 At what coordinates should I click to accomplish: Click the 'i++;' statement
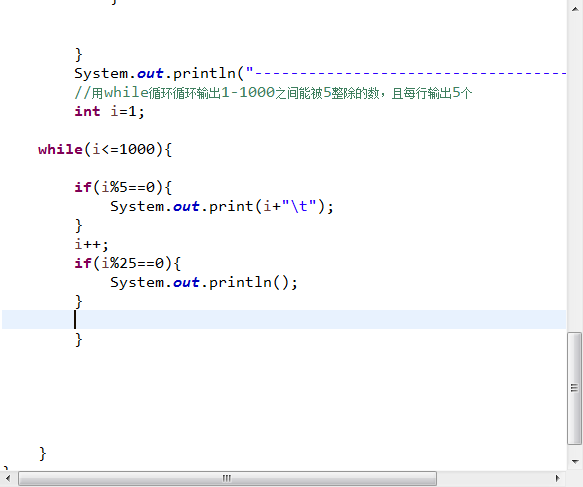click(x=91, y=245)
